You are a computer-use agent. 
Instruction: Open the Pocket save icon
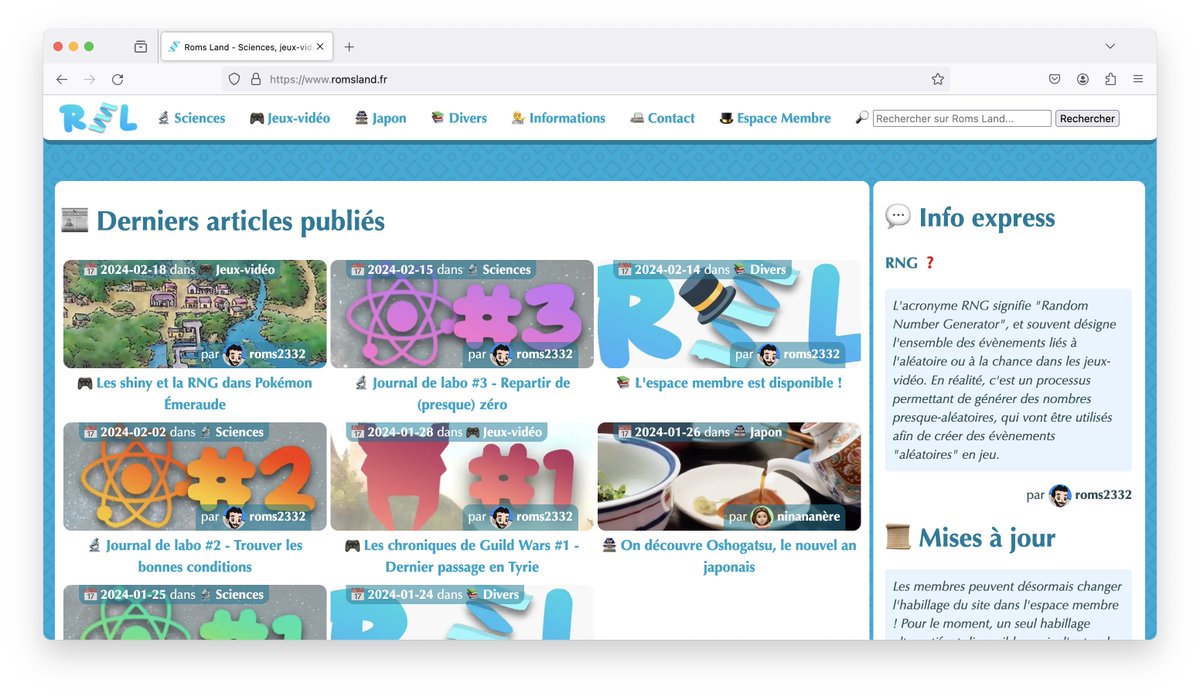tap(1055, 79)
